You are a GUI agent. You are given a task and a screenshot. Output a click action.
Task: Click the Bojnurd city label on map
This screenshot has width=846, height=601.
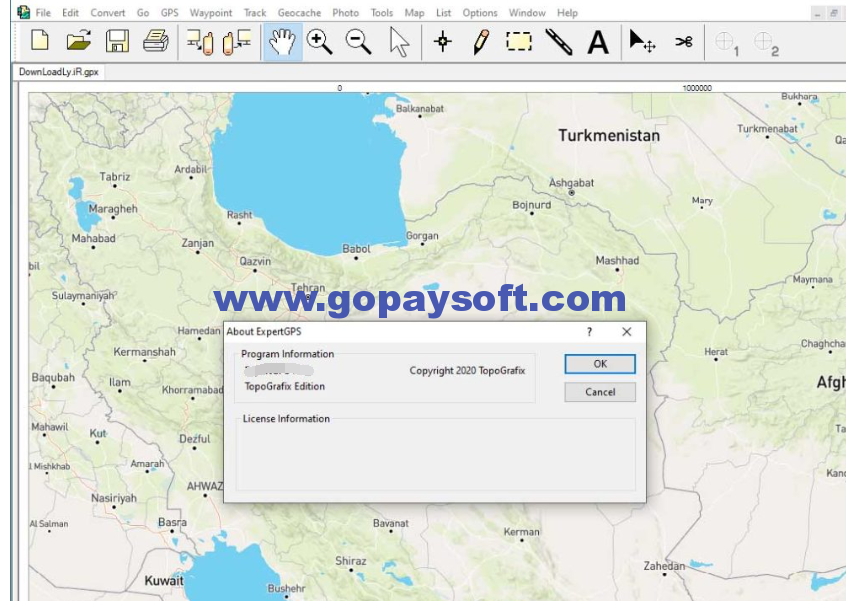[532, 205]
